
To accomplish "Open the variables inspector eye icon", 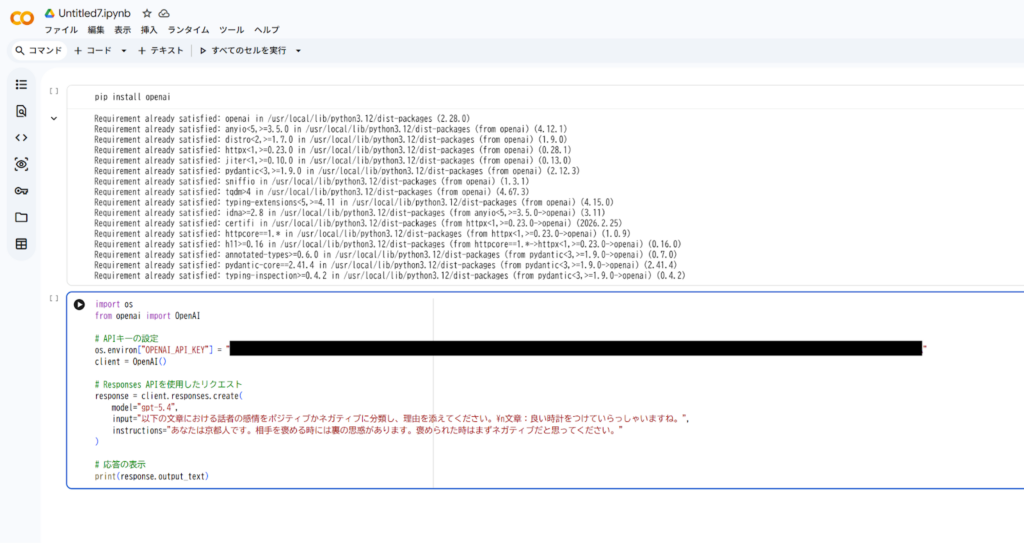I will click(22, 164).
